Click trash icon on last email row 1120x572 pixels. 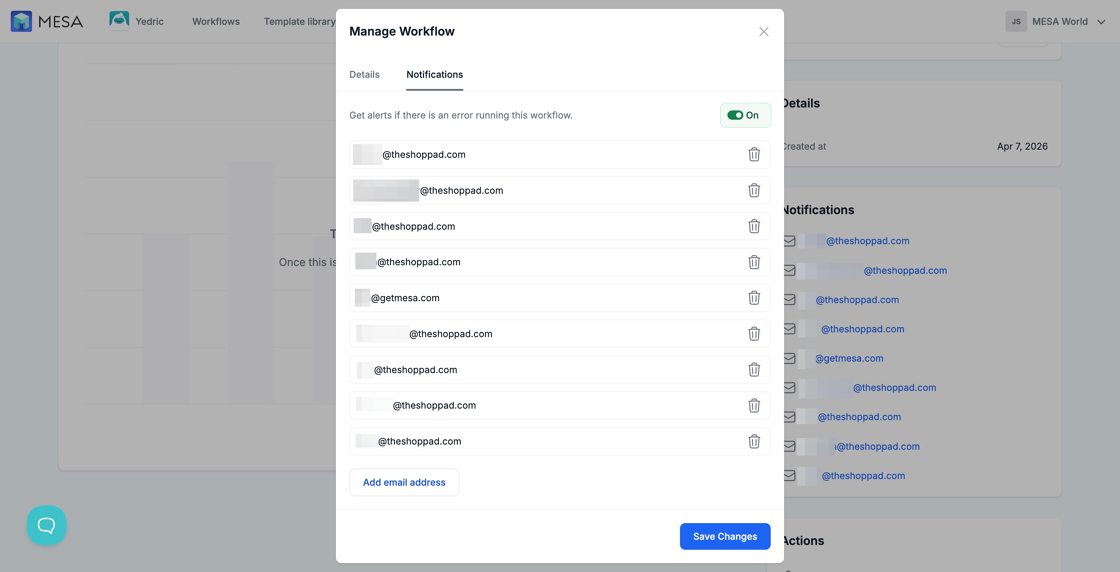[754, 441]
